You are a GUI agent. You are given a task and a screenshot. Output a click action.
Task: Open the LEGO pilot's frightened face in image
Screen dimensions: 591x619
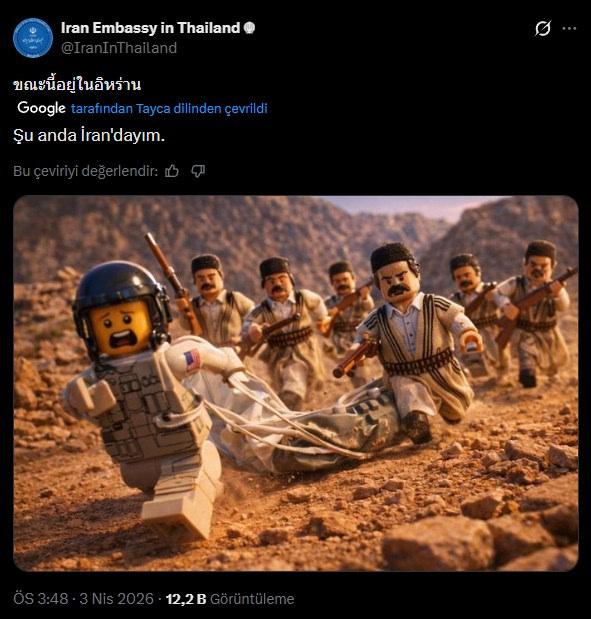tap(120, 327)
